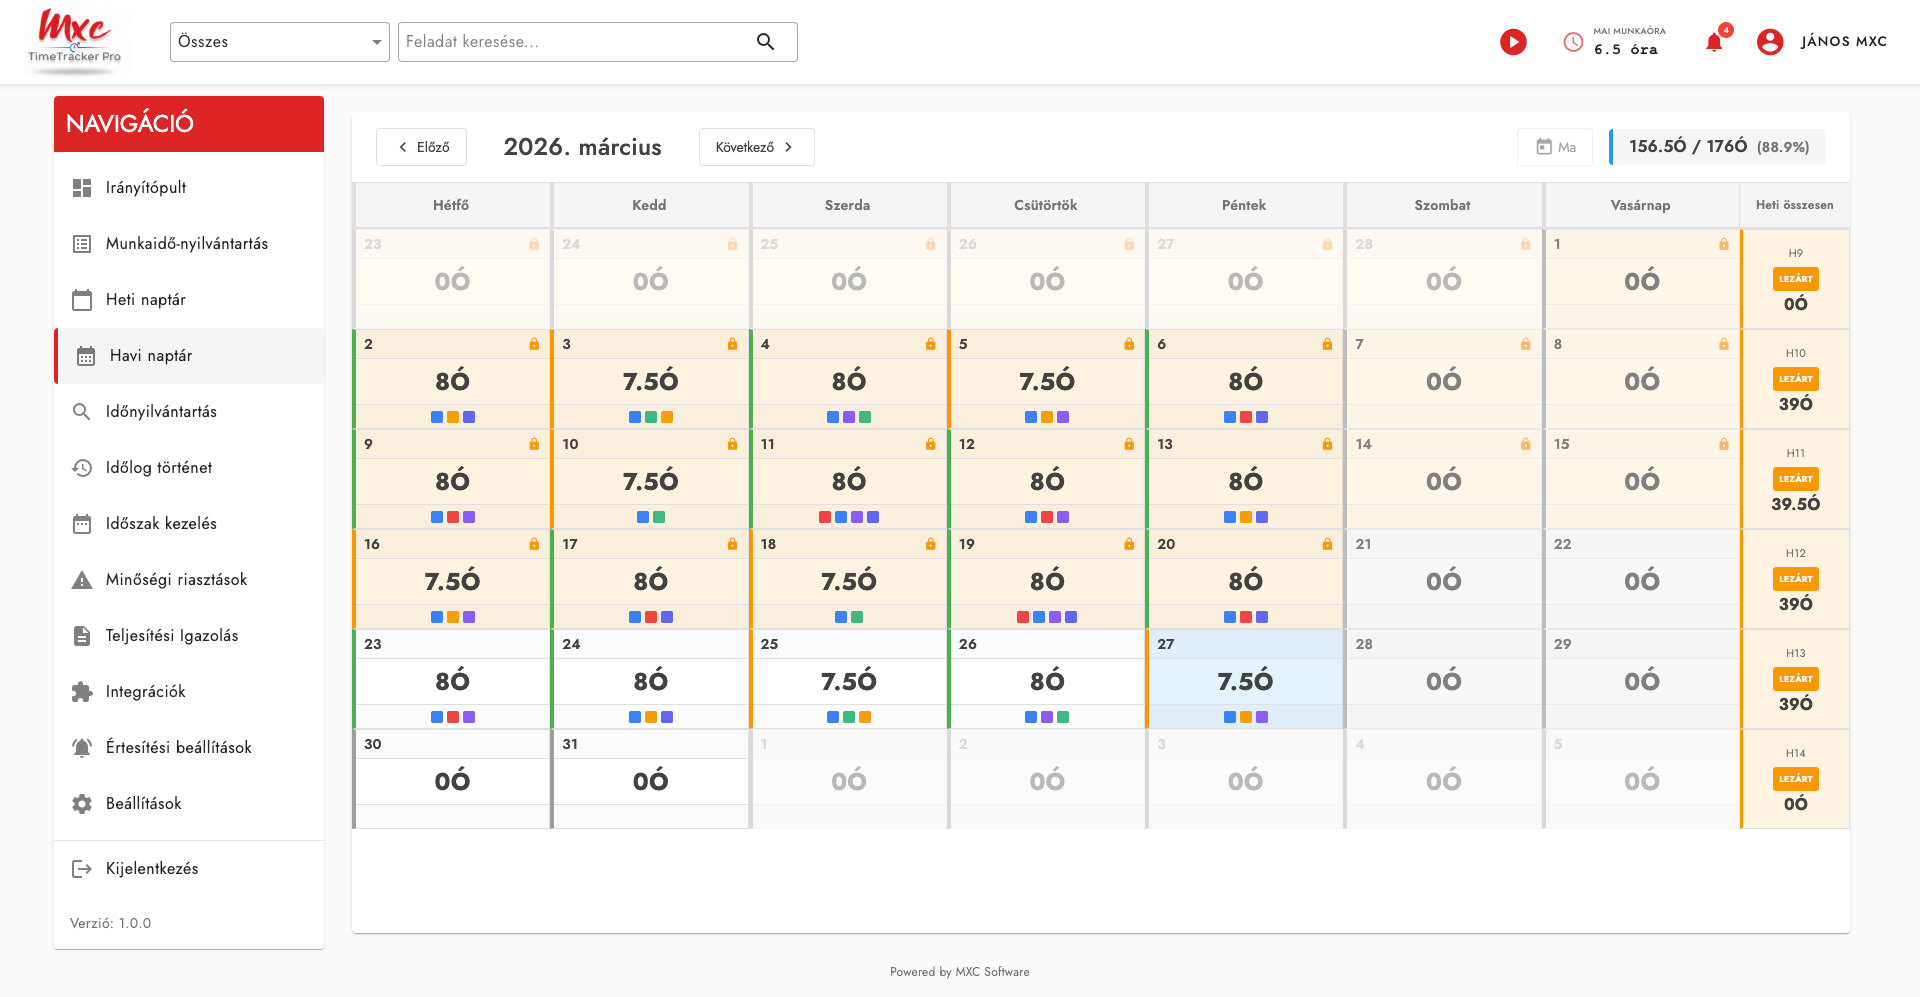Open the Összes filter dropdown

(x=279, y=42)
